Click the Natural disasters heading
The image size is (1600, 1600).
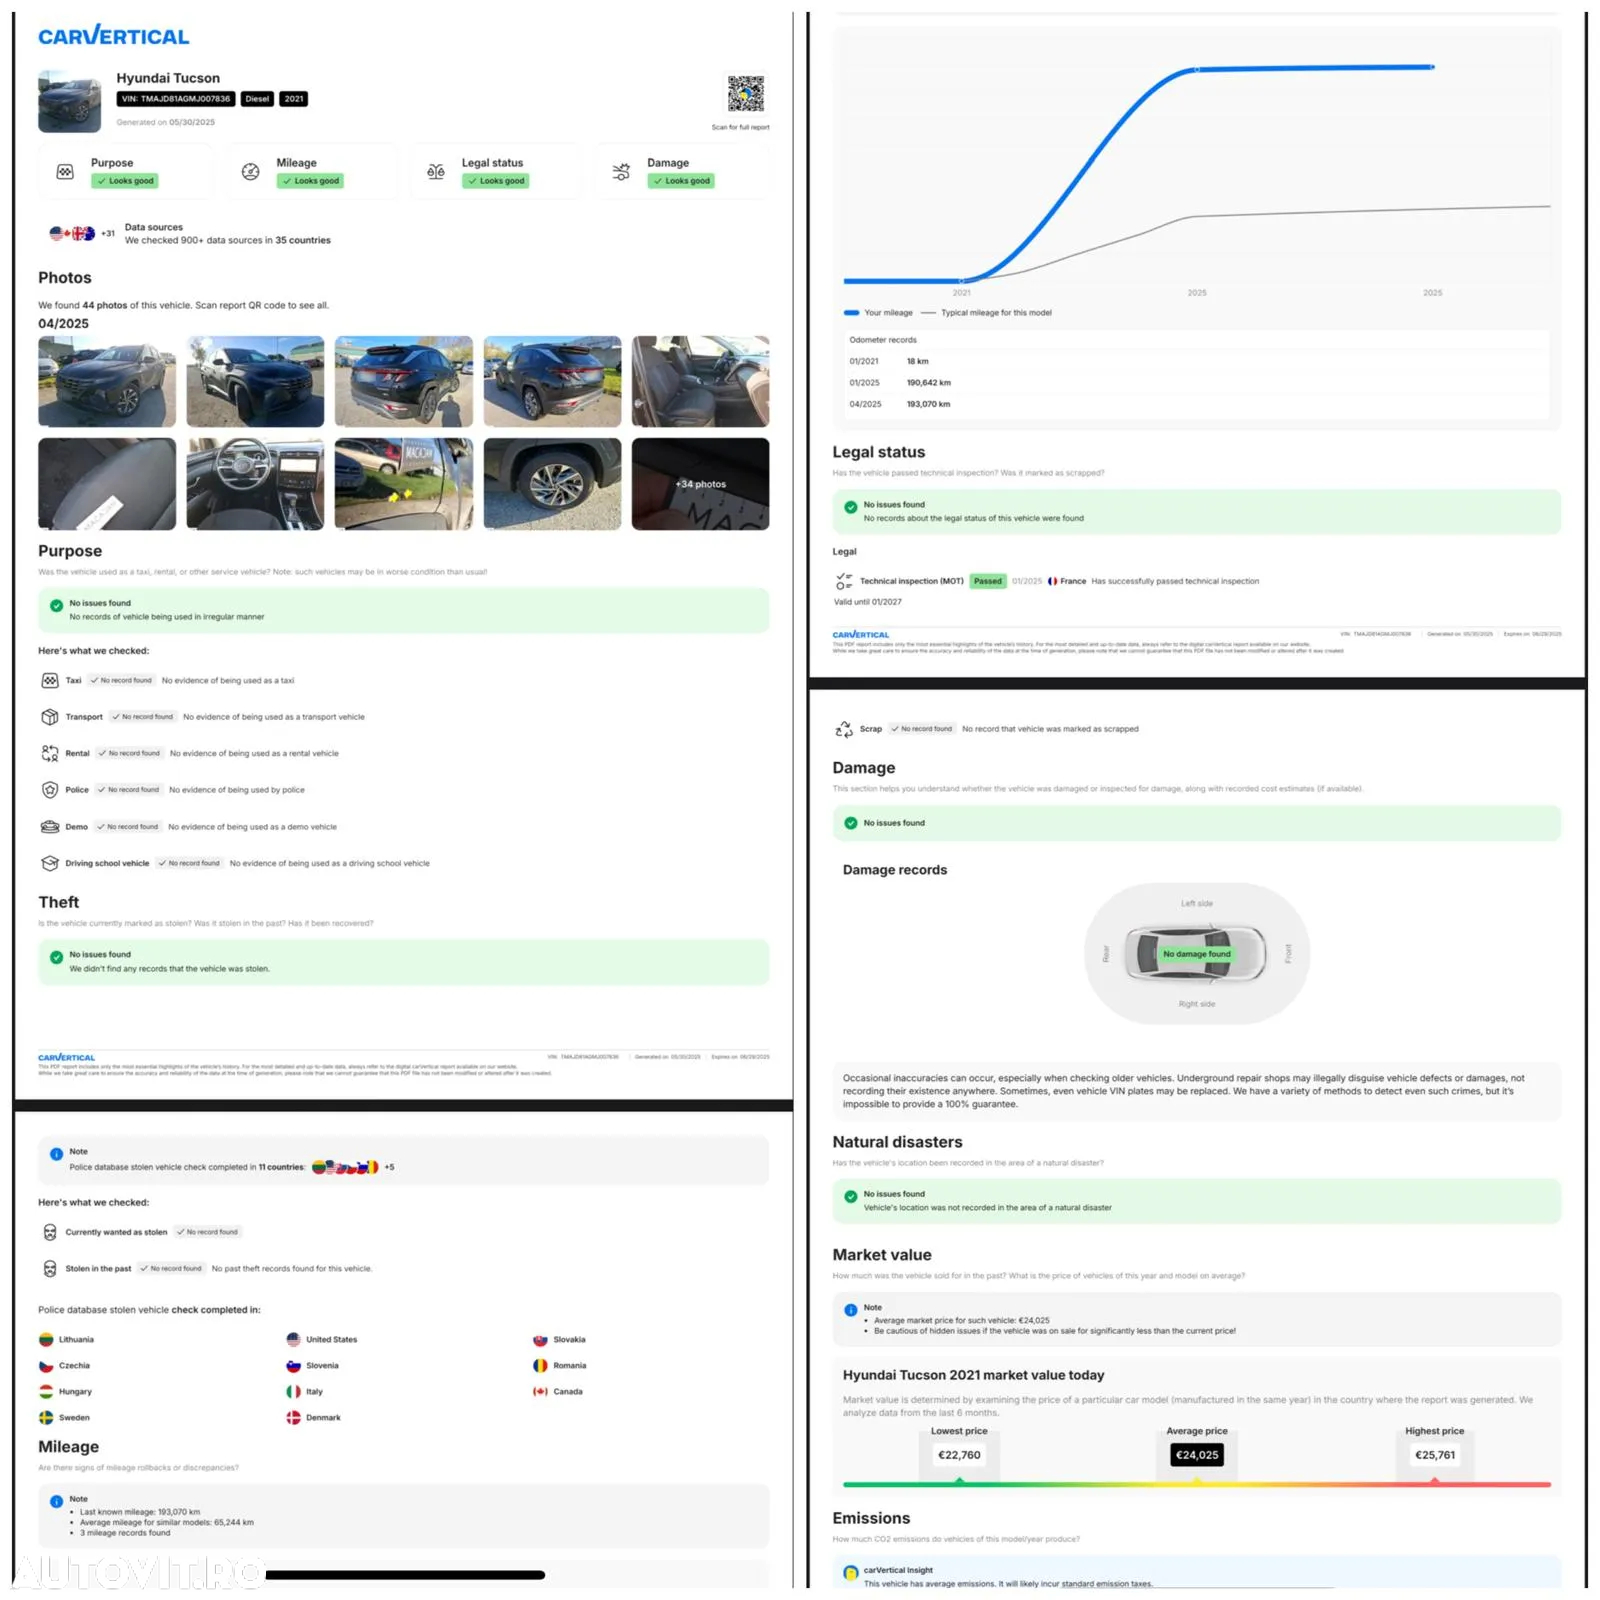pos(897,1142)
